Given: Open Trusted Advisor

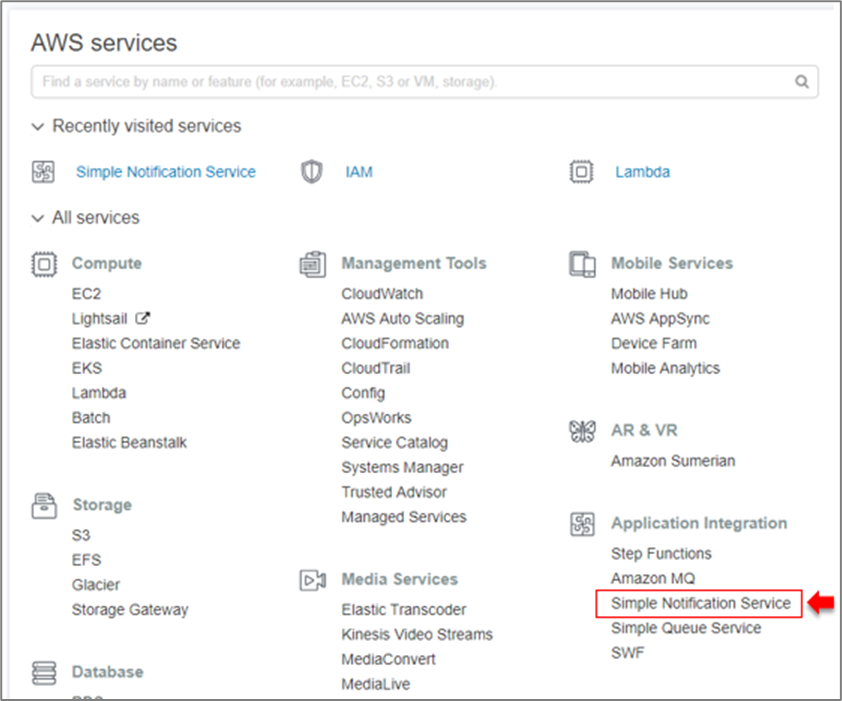Looking at the screenshot, I should 394,492.
